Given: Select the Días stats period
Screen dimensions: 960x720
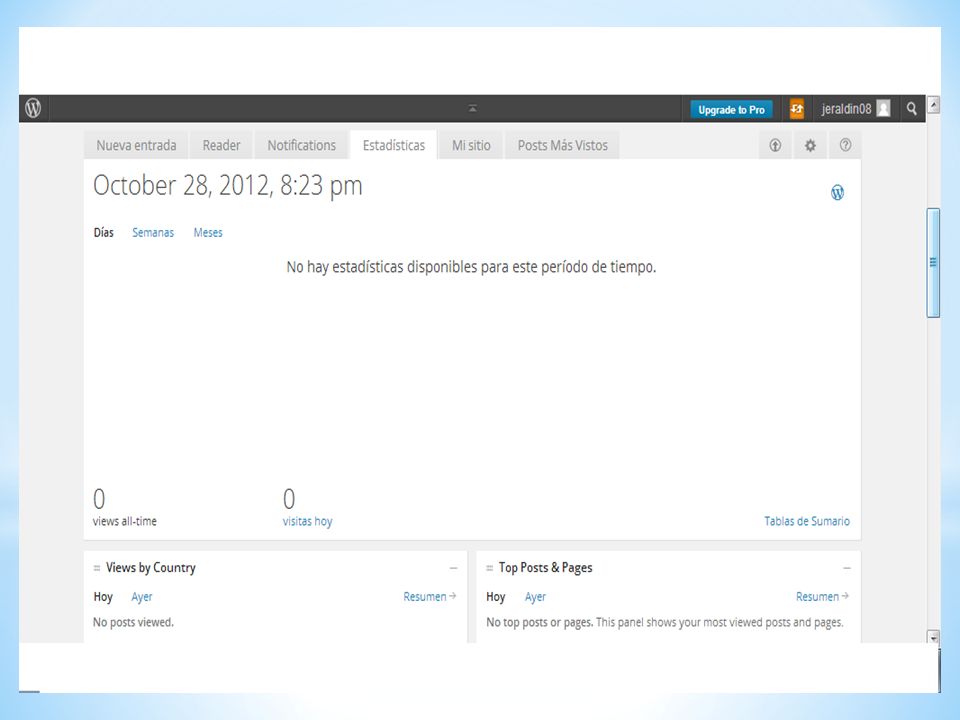Looking at the screenshot, I should (x=103, y=233).
